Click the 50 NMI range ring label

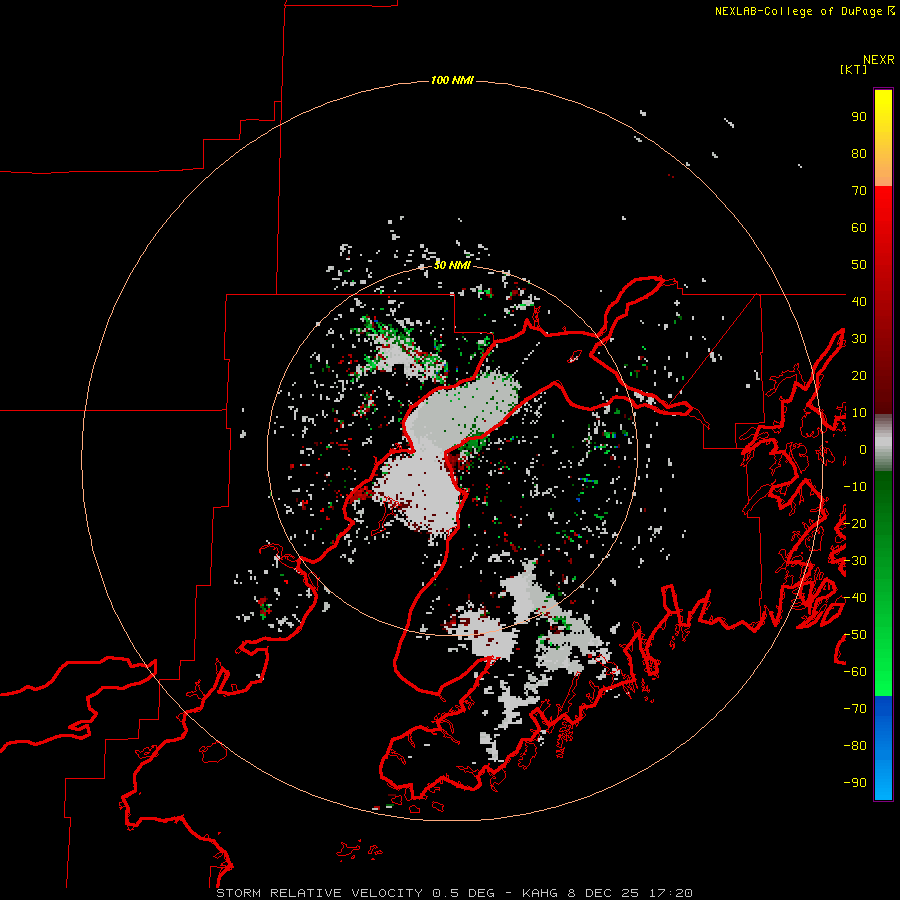pos(452,265)
